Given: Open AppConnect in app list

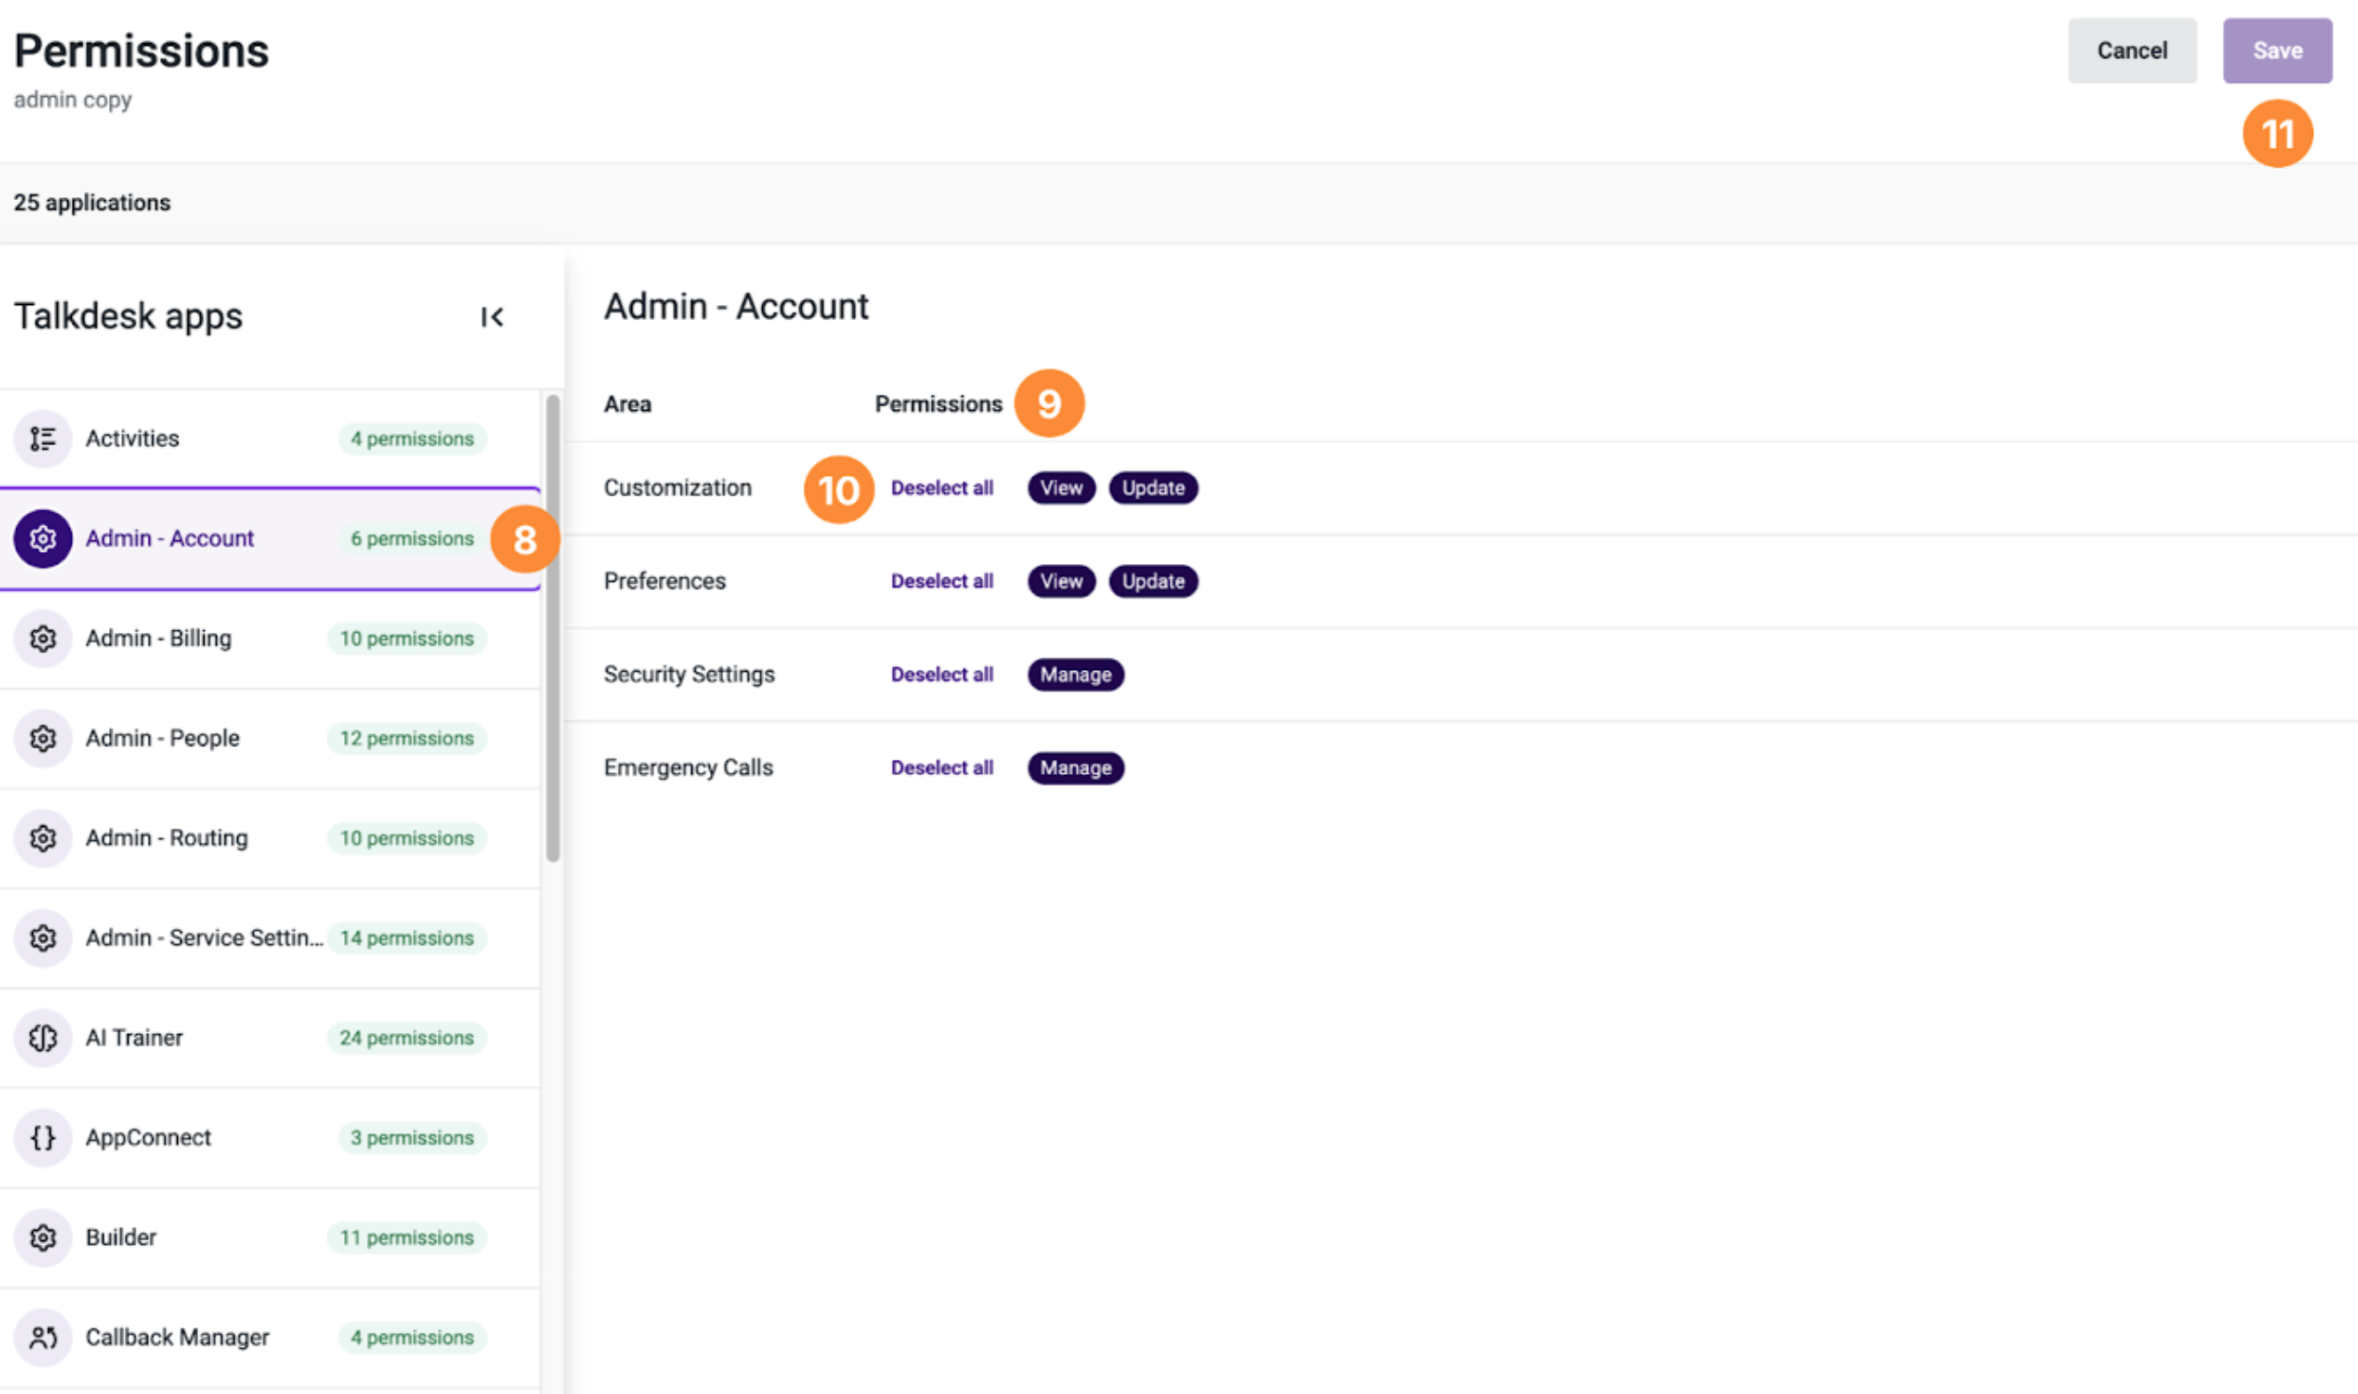Looking at the screenshot, I should [270, 1138].
